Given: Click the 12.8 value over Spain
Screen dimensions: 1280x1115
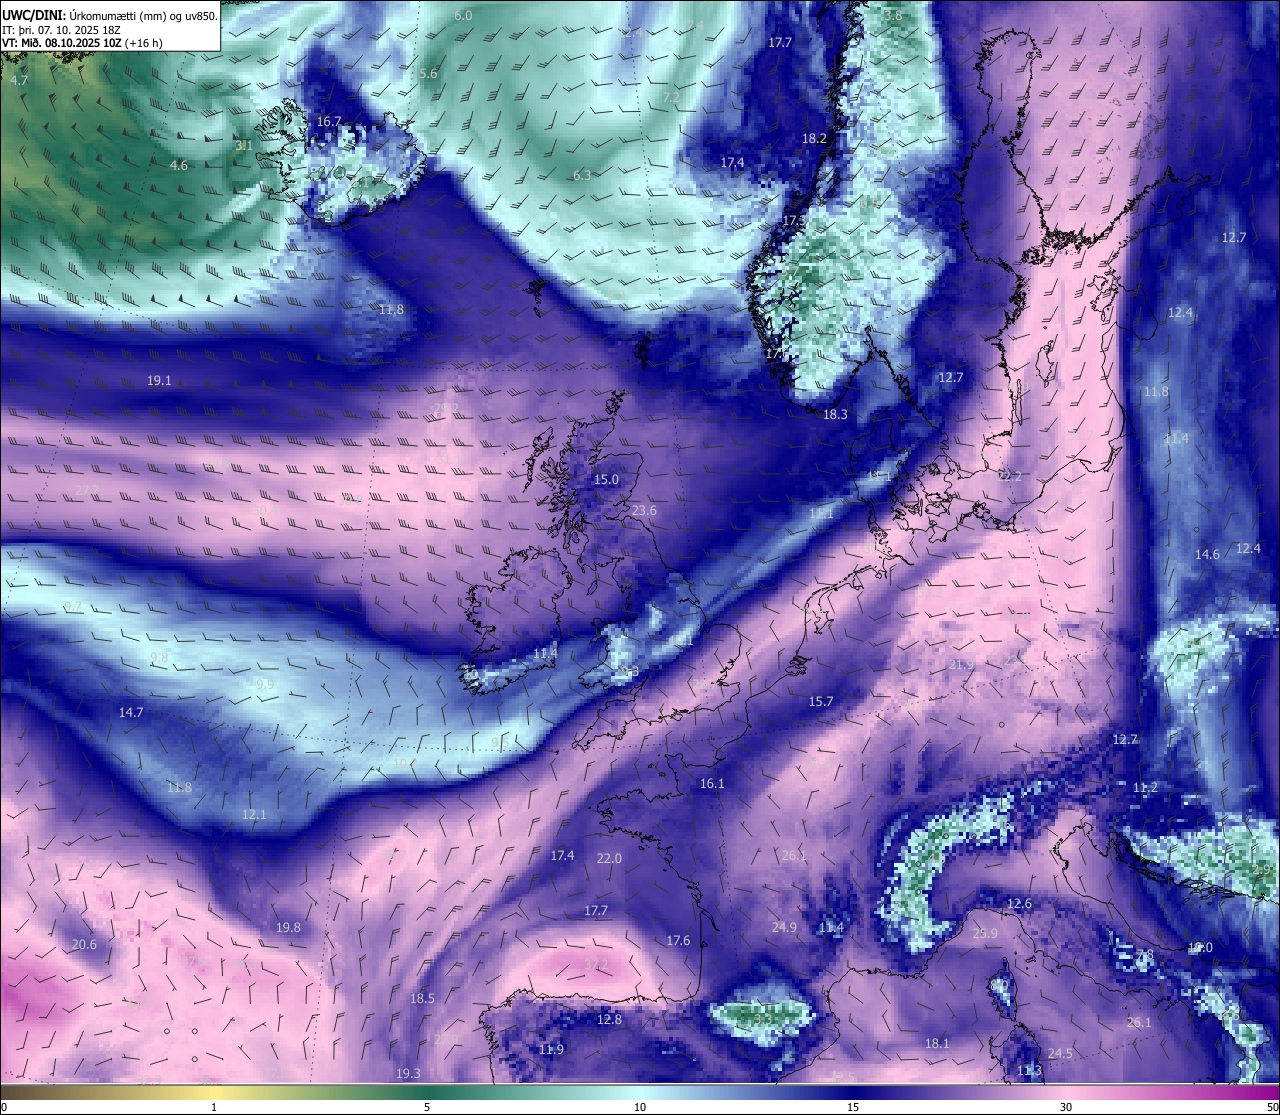Looking at the screenshot, I should tap(609, 1020).
